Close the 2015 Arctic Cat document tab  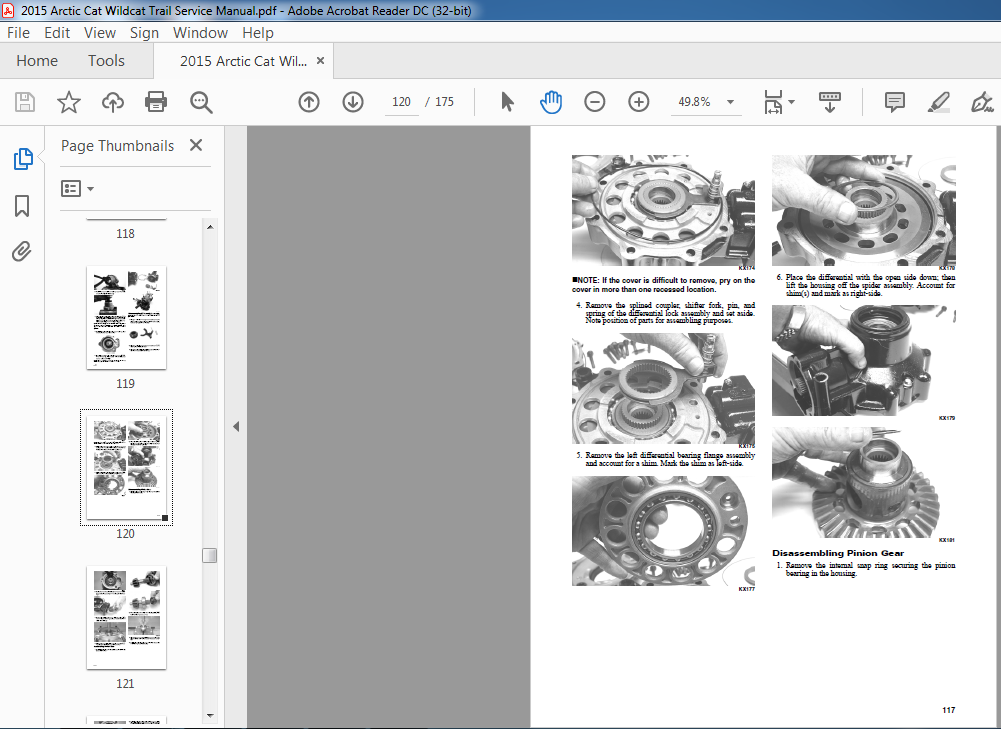click(320, 61)
